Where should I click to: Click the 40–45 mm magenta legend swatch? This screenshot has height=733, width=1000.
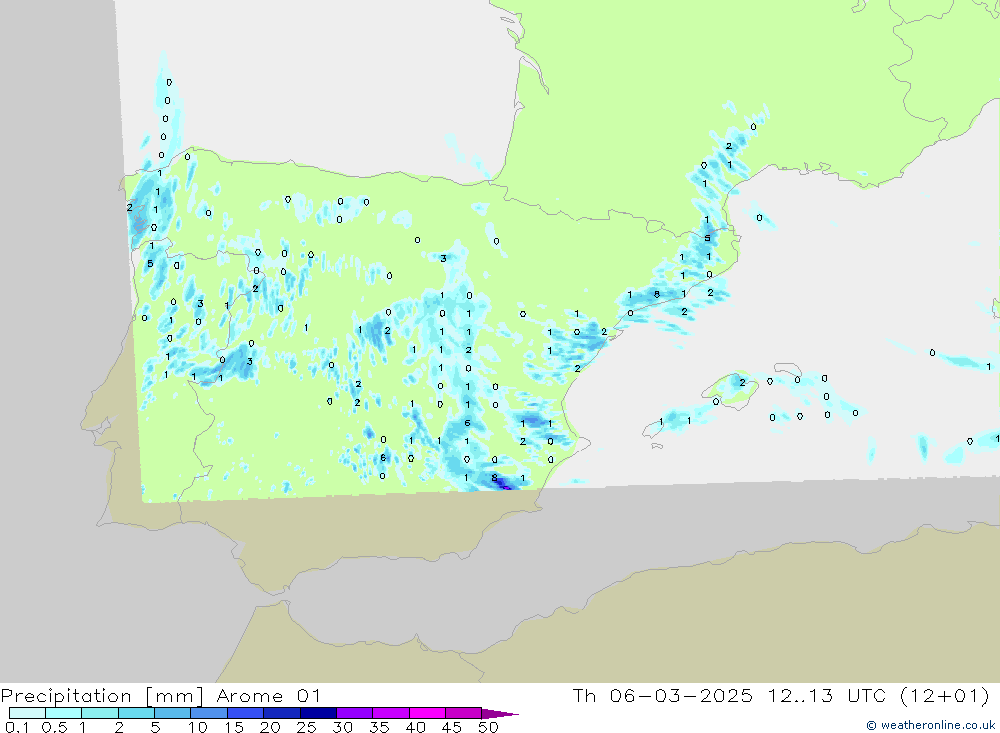(427, 713)
